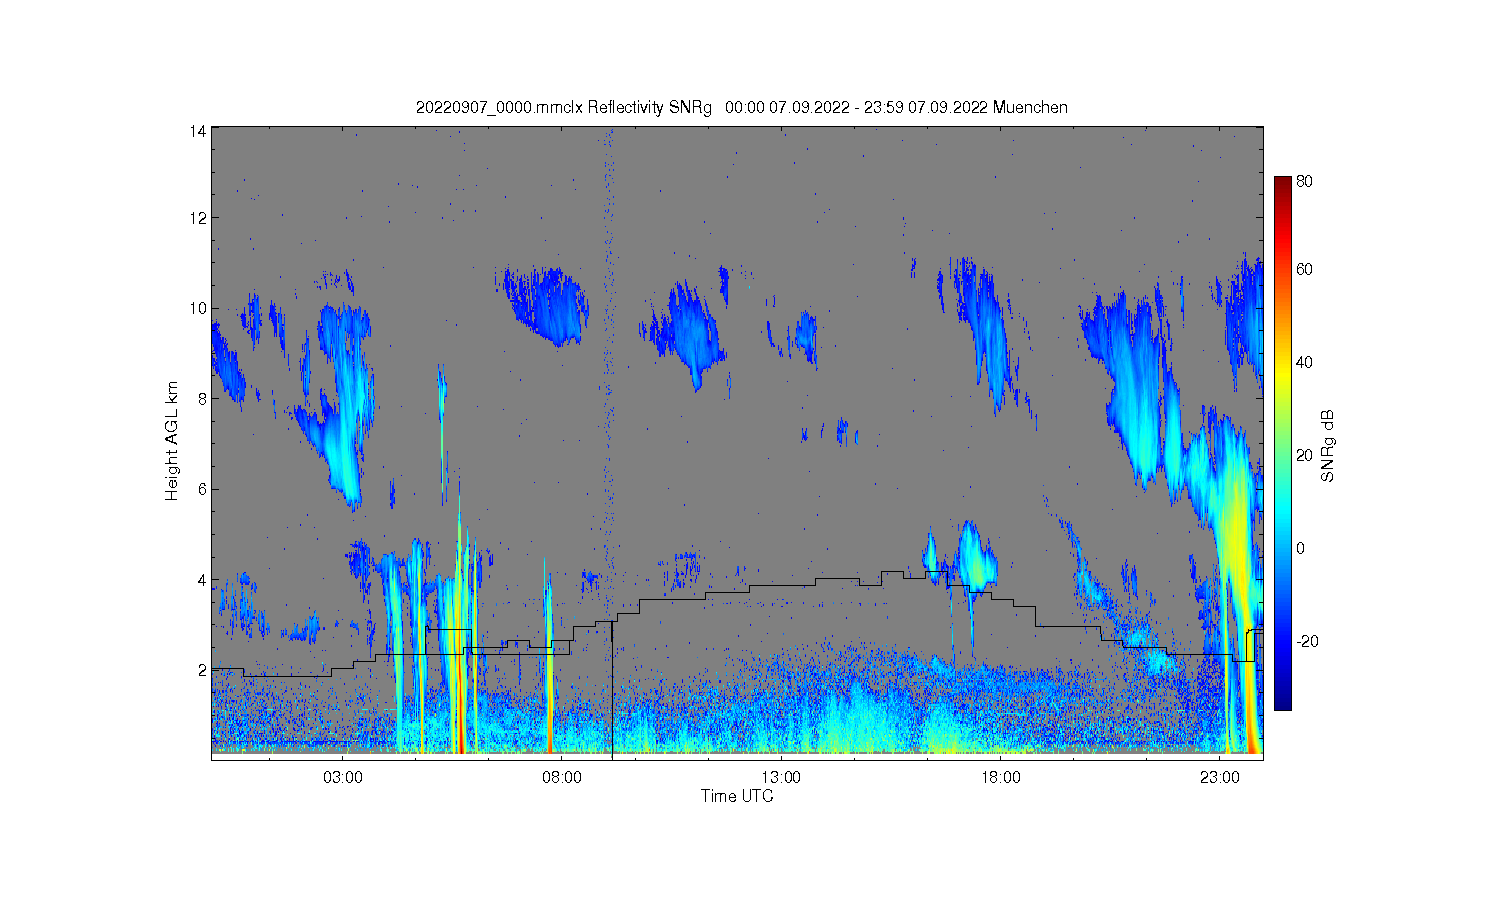The height and width of the screenshot is (900, 1500).
Task: Click the 2 km height tick label
Action: (x=202, y=670)
